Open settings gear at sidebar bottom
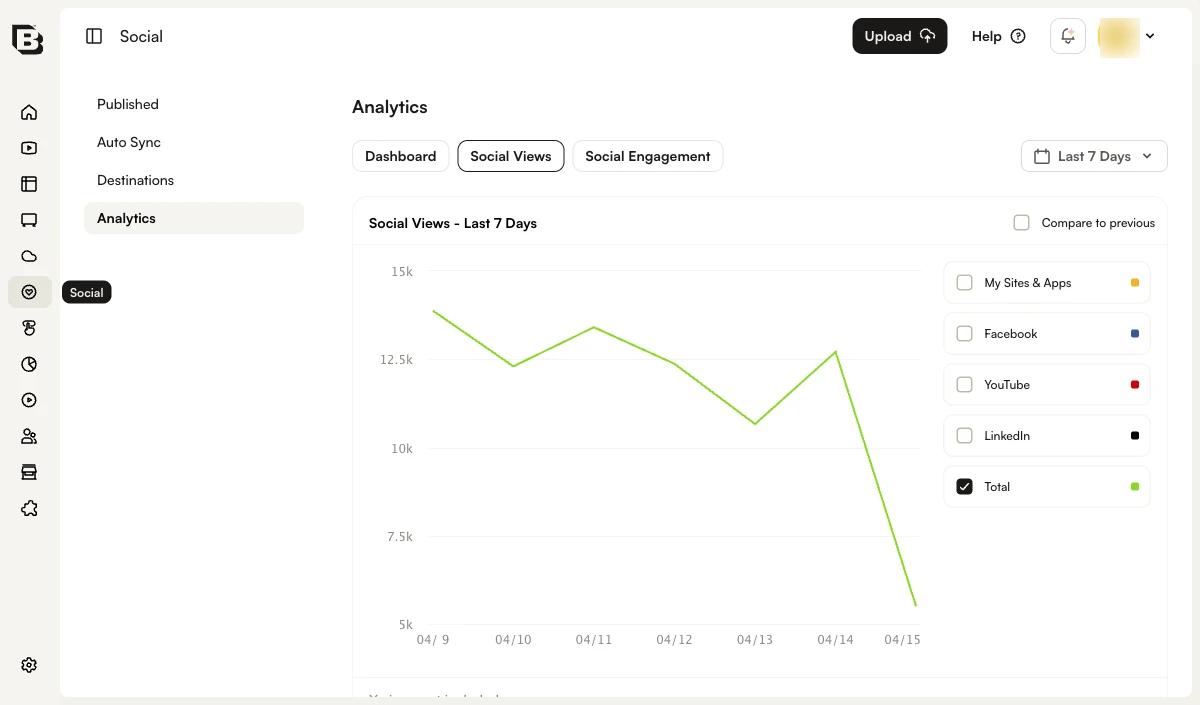The height and width of the screenshot is (705, 1200). coord(29,665)
